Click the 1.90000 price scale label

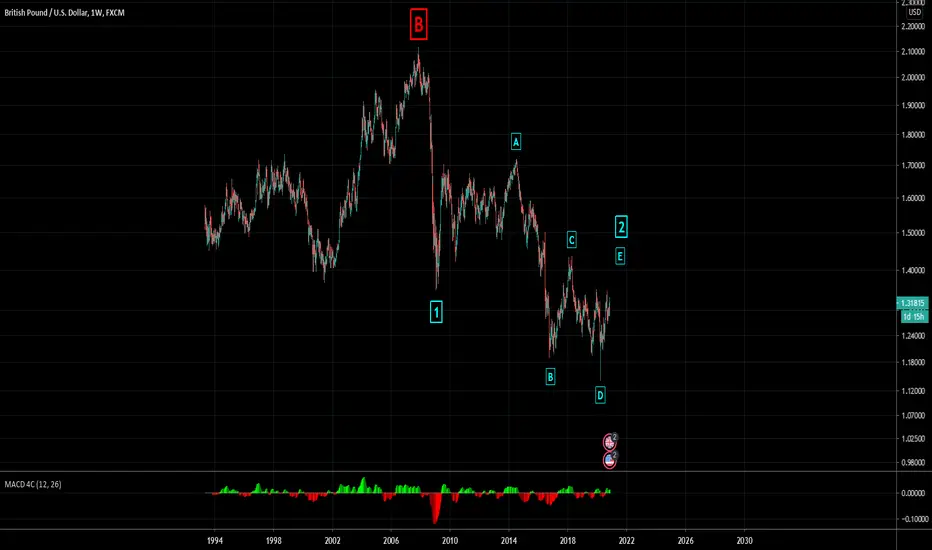[x=913, y=105]
